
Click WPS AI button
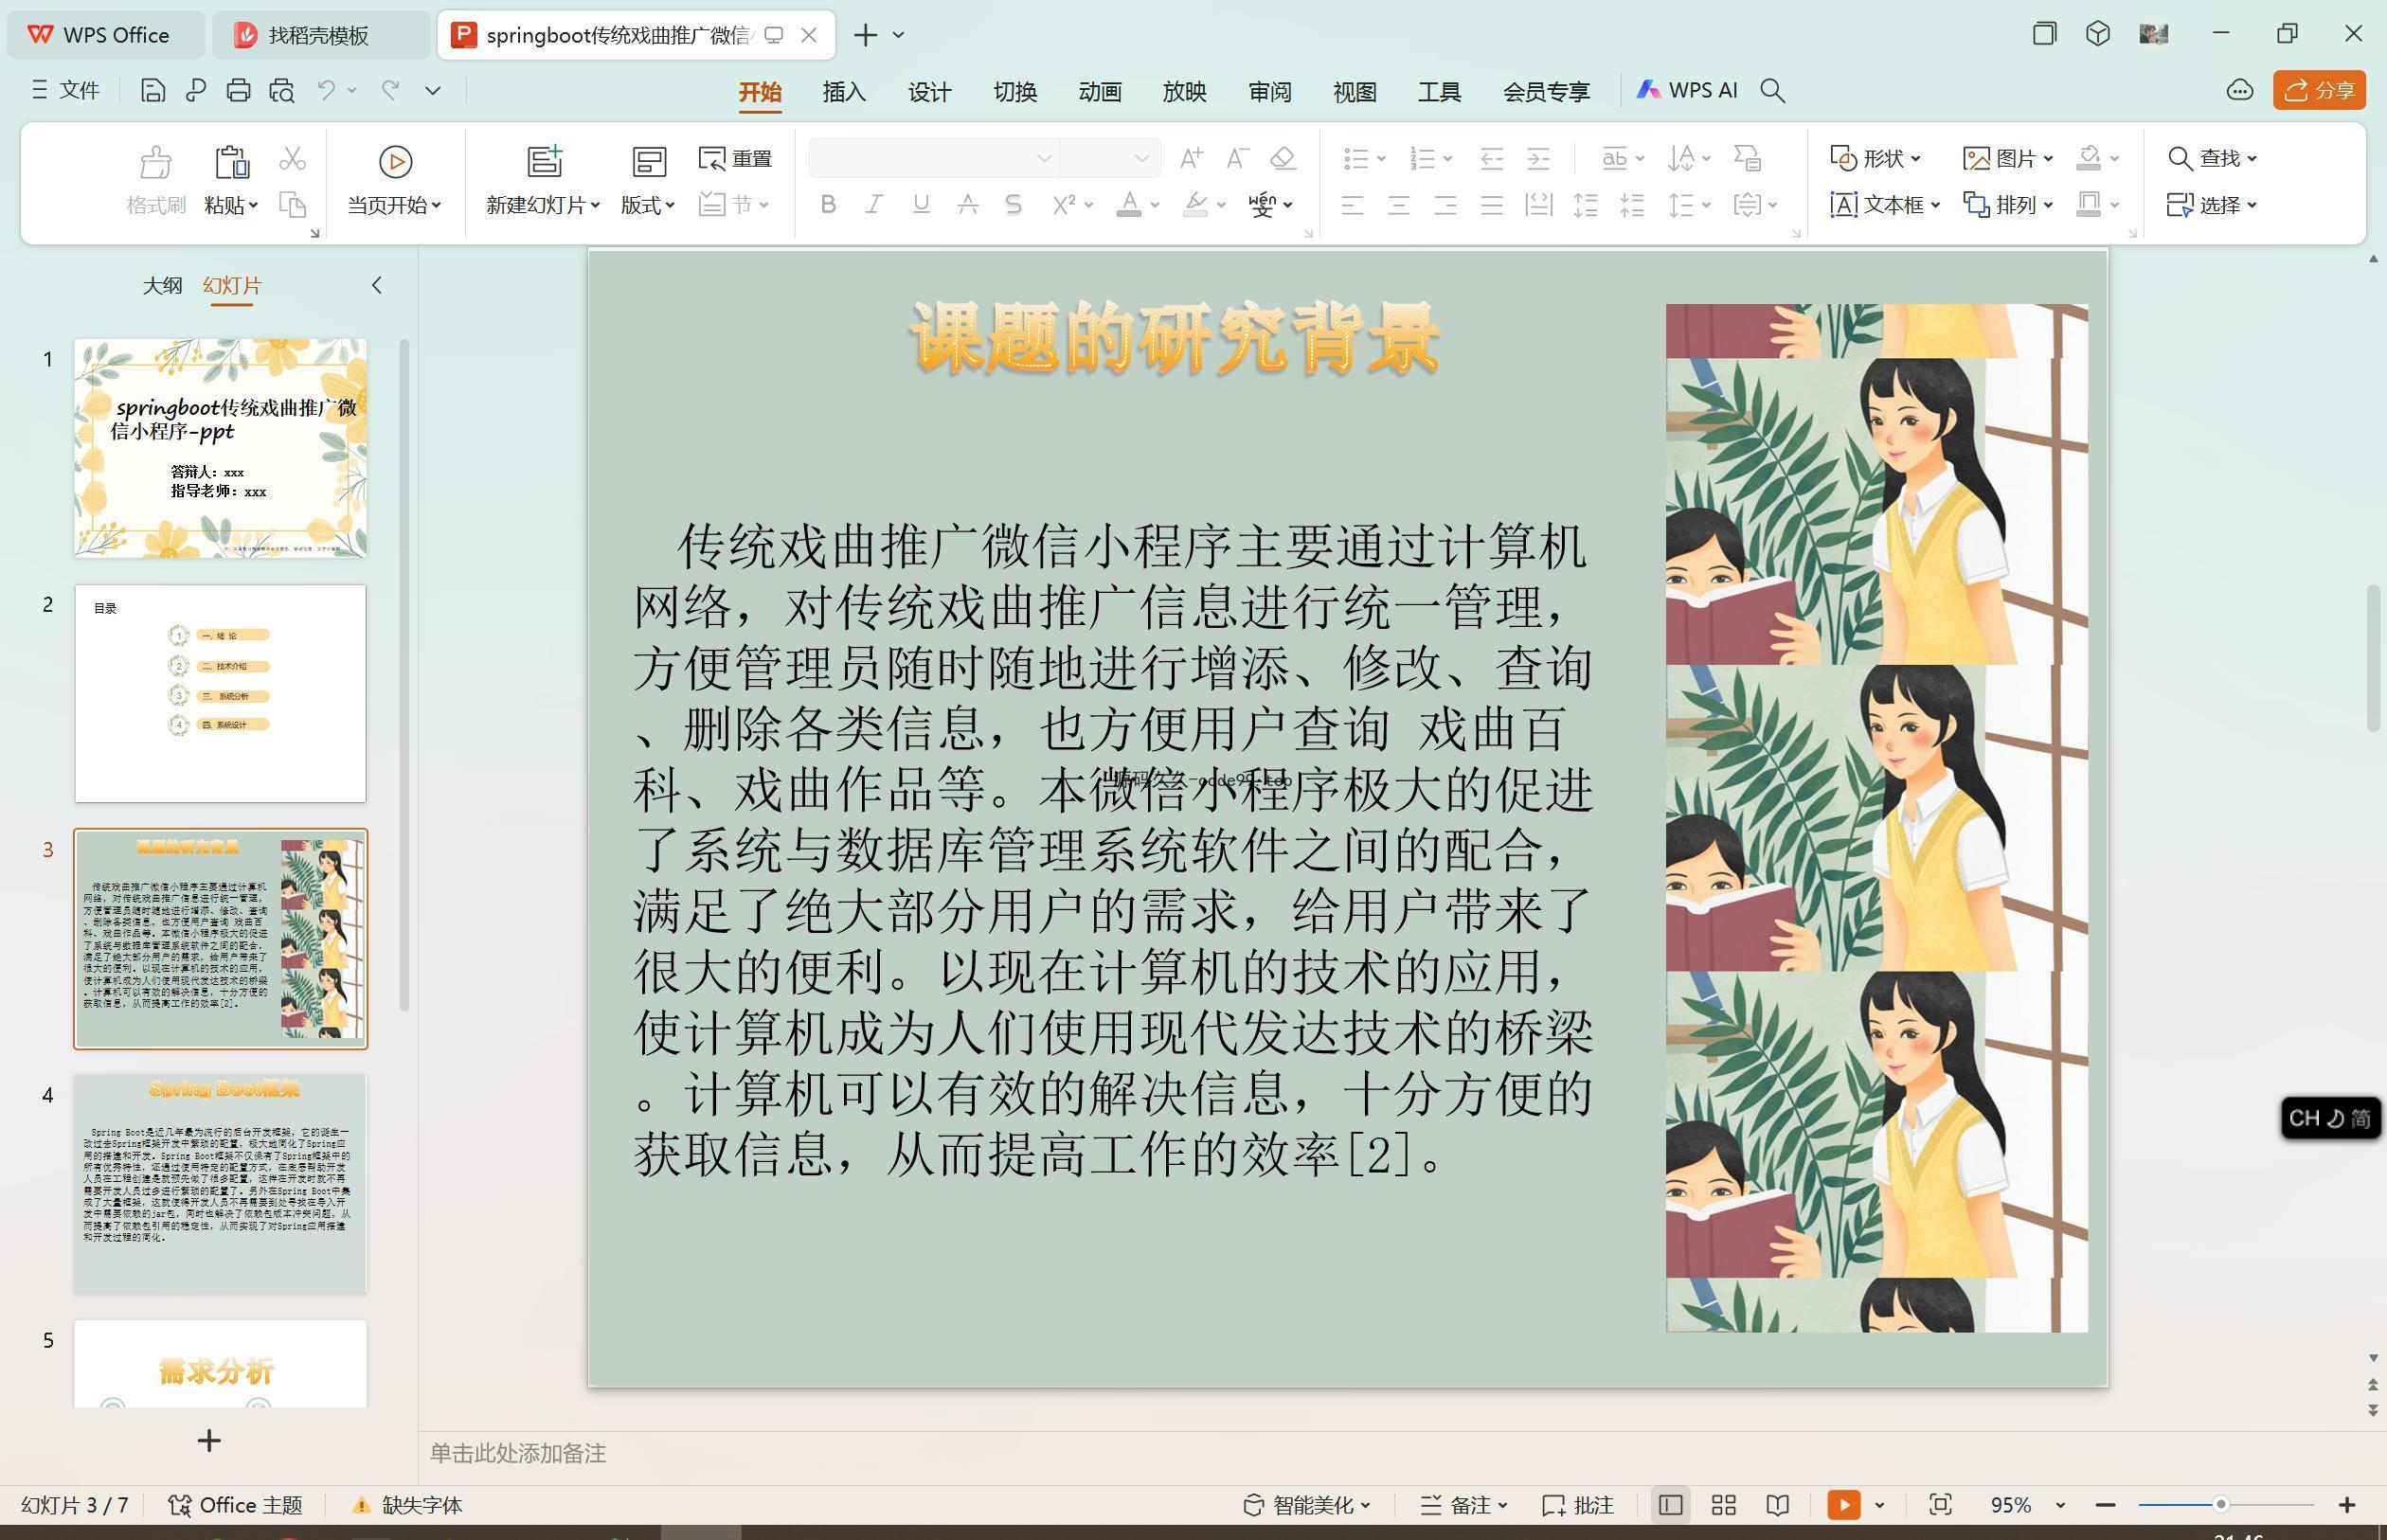1687,90
